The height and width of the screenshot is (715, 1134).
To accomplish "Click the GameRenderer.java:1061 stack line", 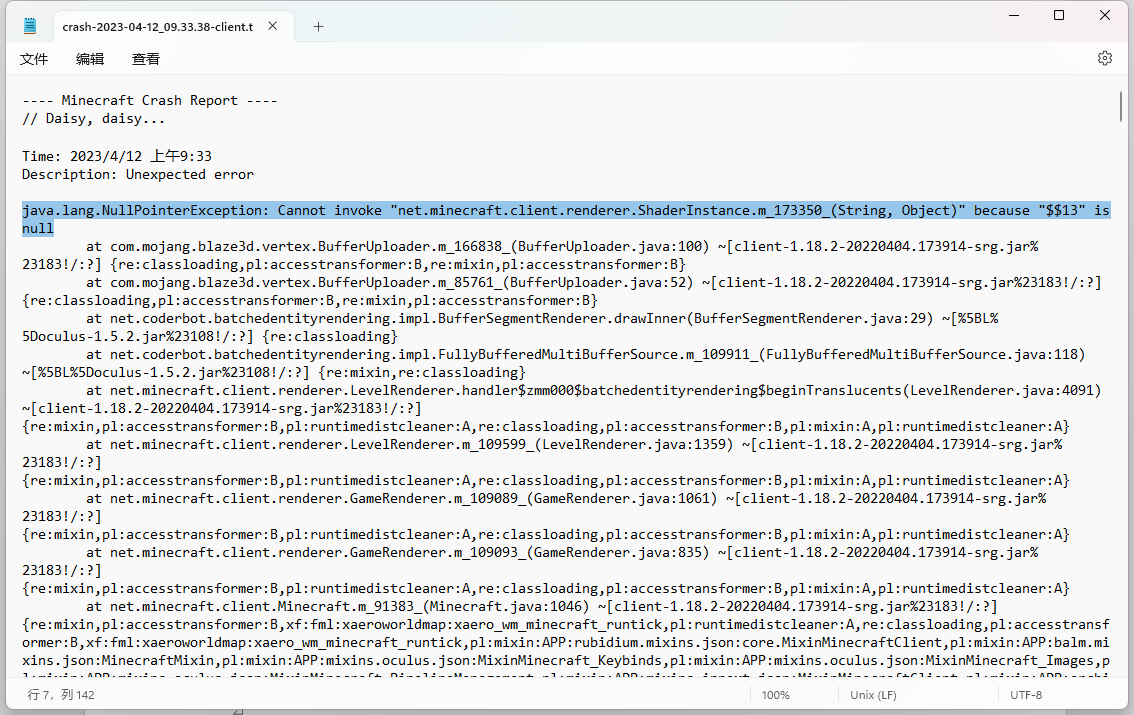I will [566, 498].
